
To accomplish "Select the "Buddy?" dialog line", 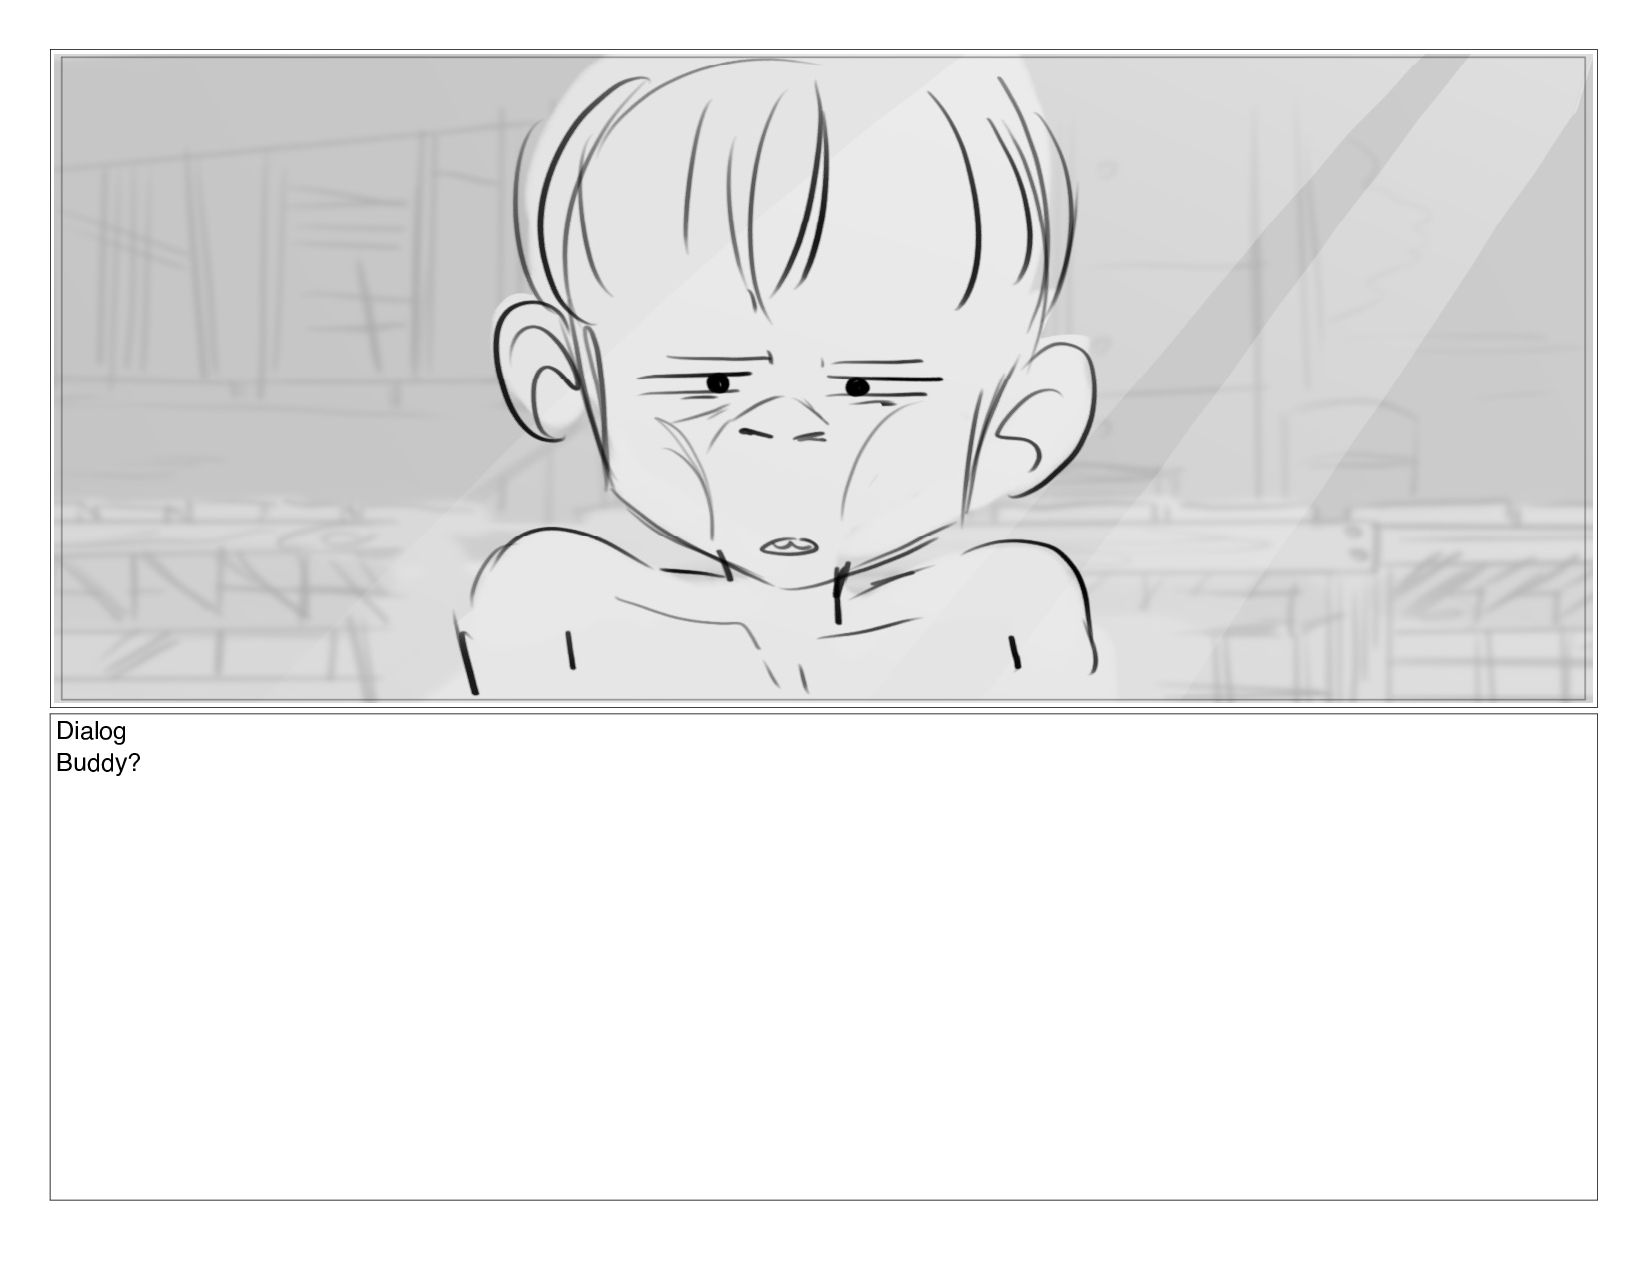I will click(x=98, y=764).
